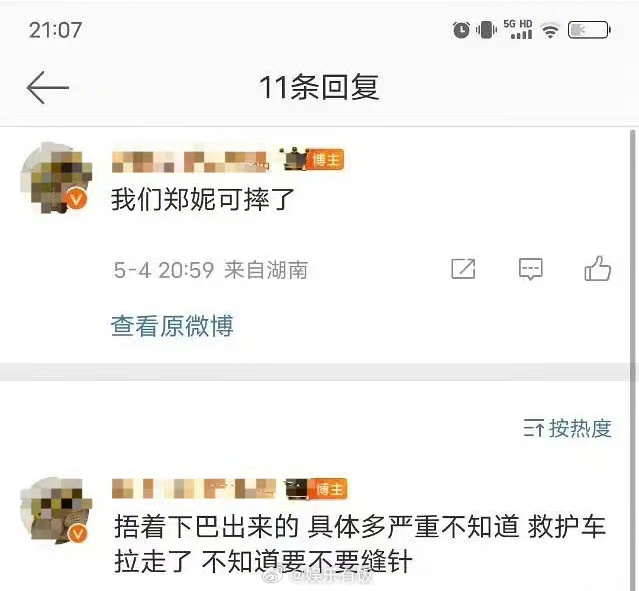Open the 按热度 sort dropdown

tap(567, 428)
